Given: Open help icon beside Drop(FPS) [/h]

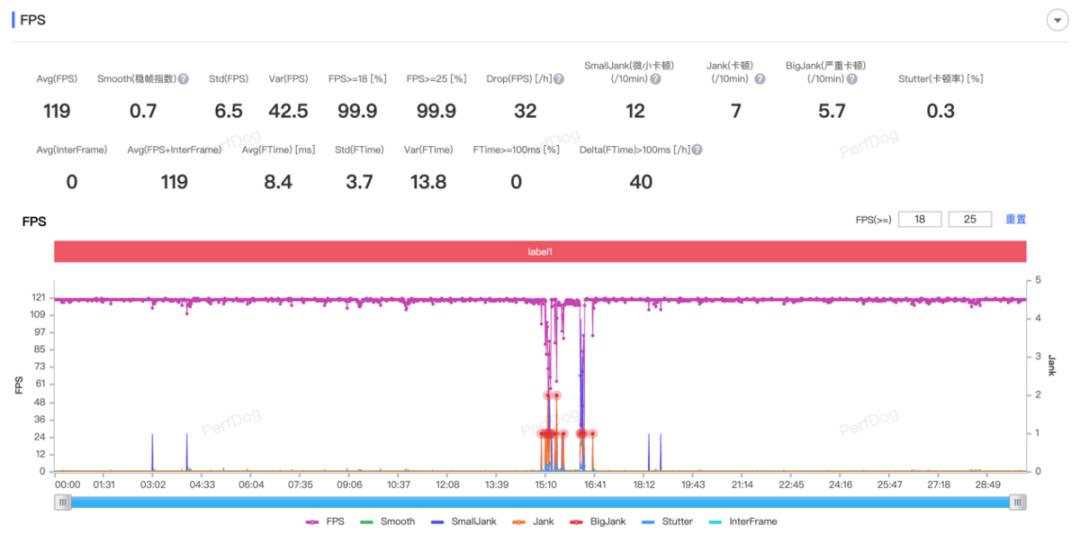Looking at the screenshot, I should pyautogui.click(x=559, y=79).
